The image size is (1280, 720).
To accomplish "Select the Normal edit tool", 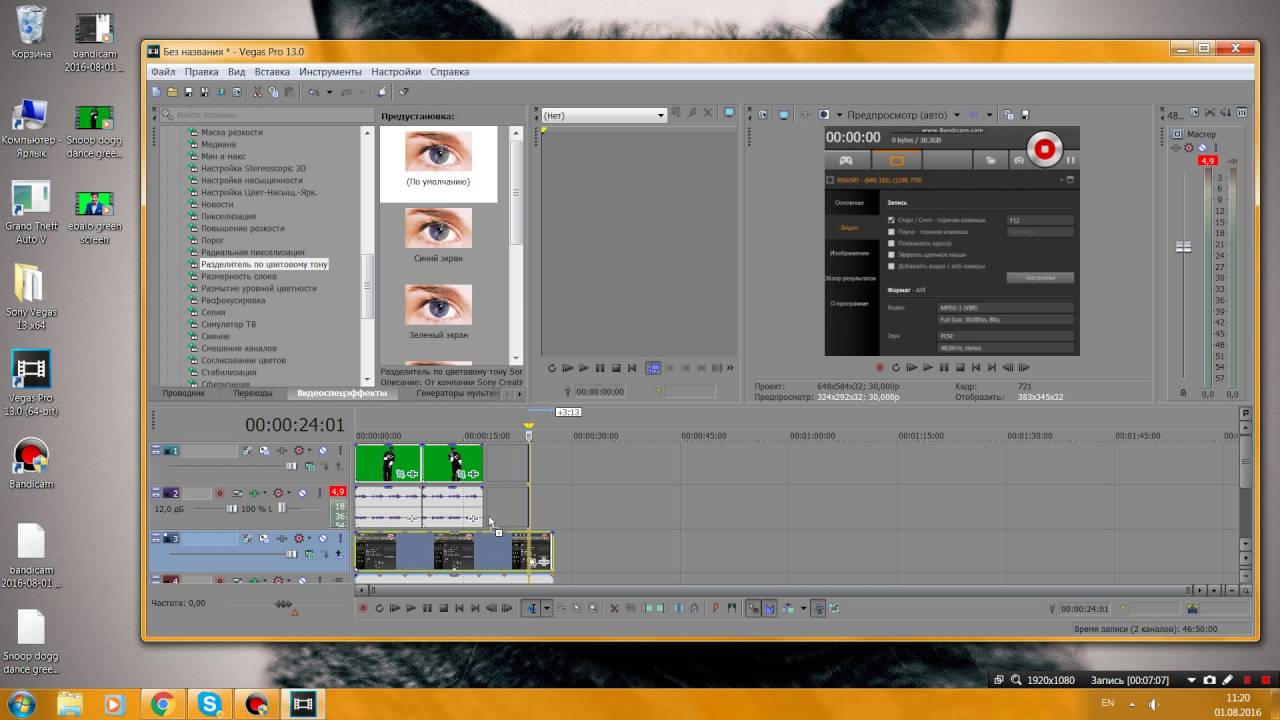I will (533, 608).
